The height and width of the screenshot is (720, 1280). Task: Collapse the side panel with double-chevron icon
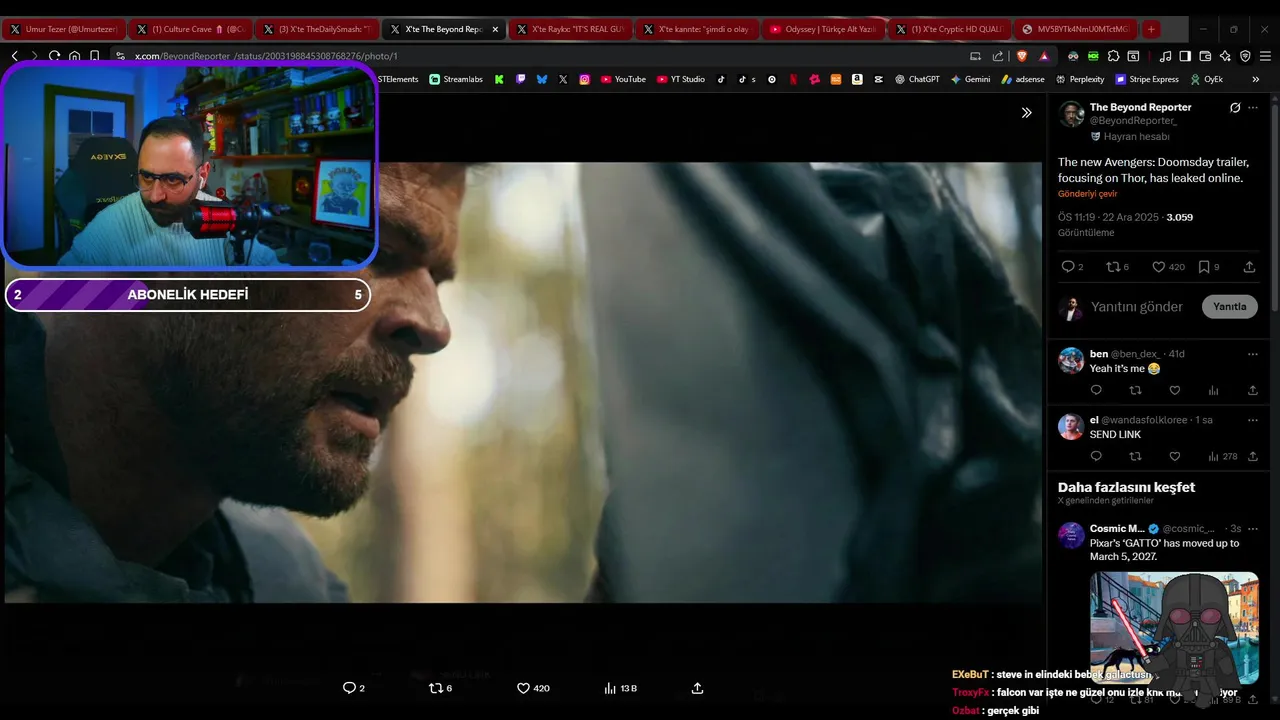[1026, 113]
